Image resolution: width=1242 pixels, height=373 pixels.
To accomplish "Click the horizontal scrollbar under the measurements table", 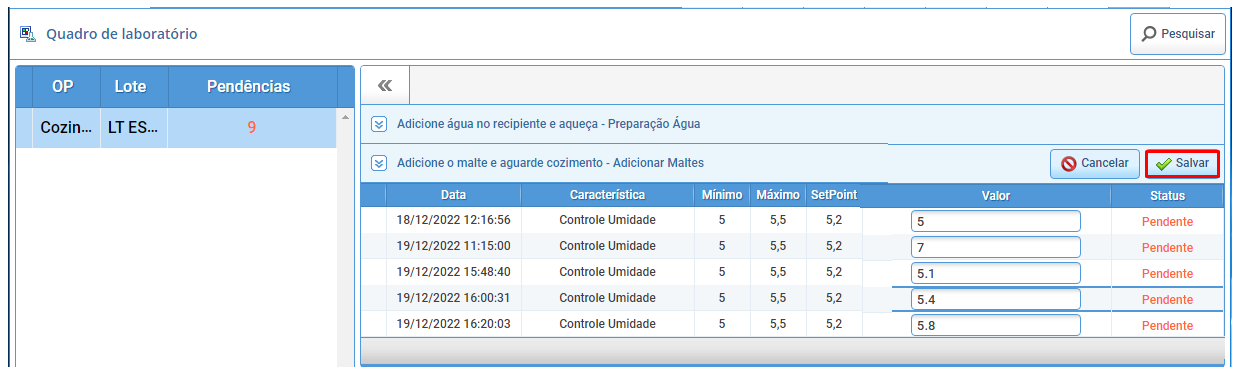I will (x=791, y=350).
